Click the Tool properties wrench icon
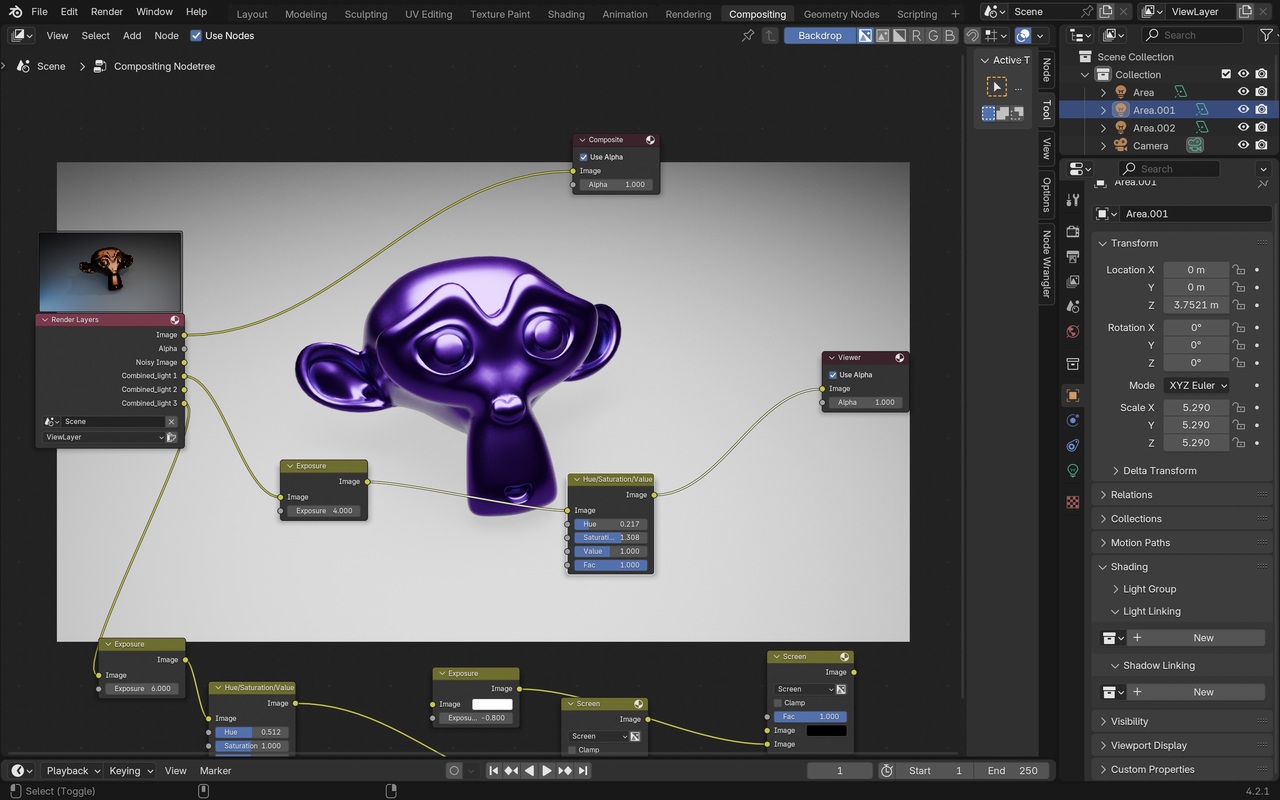Image resolution: width=1280 pixels, height=800 pixels. pyautogui.click(x=1073, y=199)
